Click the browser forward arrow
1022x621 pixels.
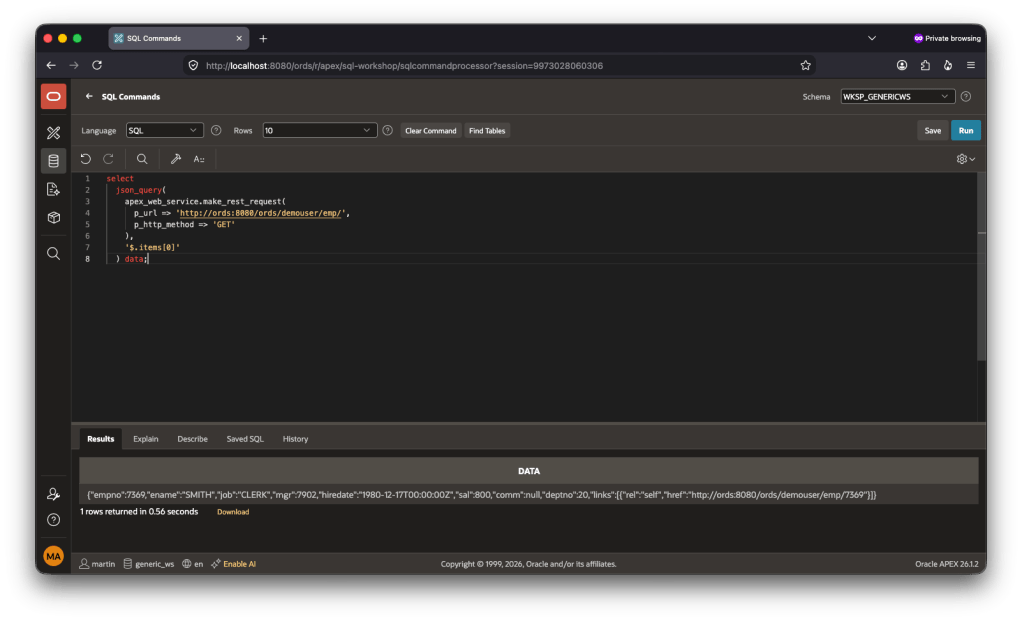click(x=74, y=65)
